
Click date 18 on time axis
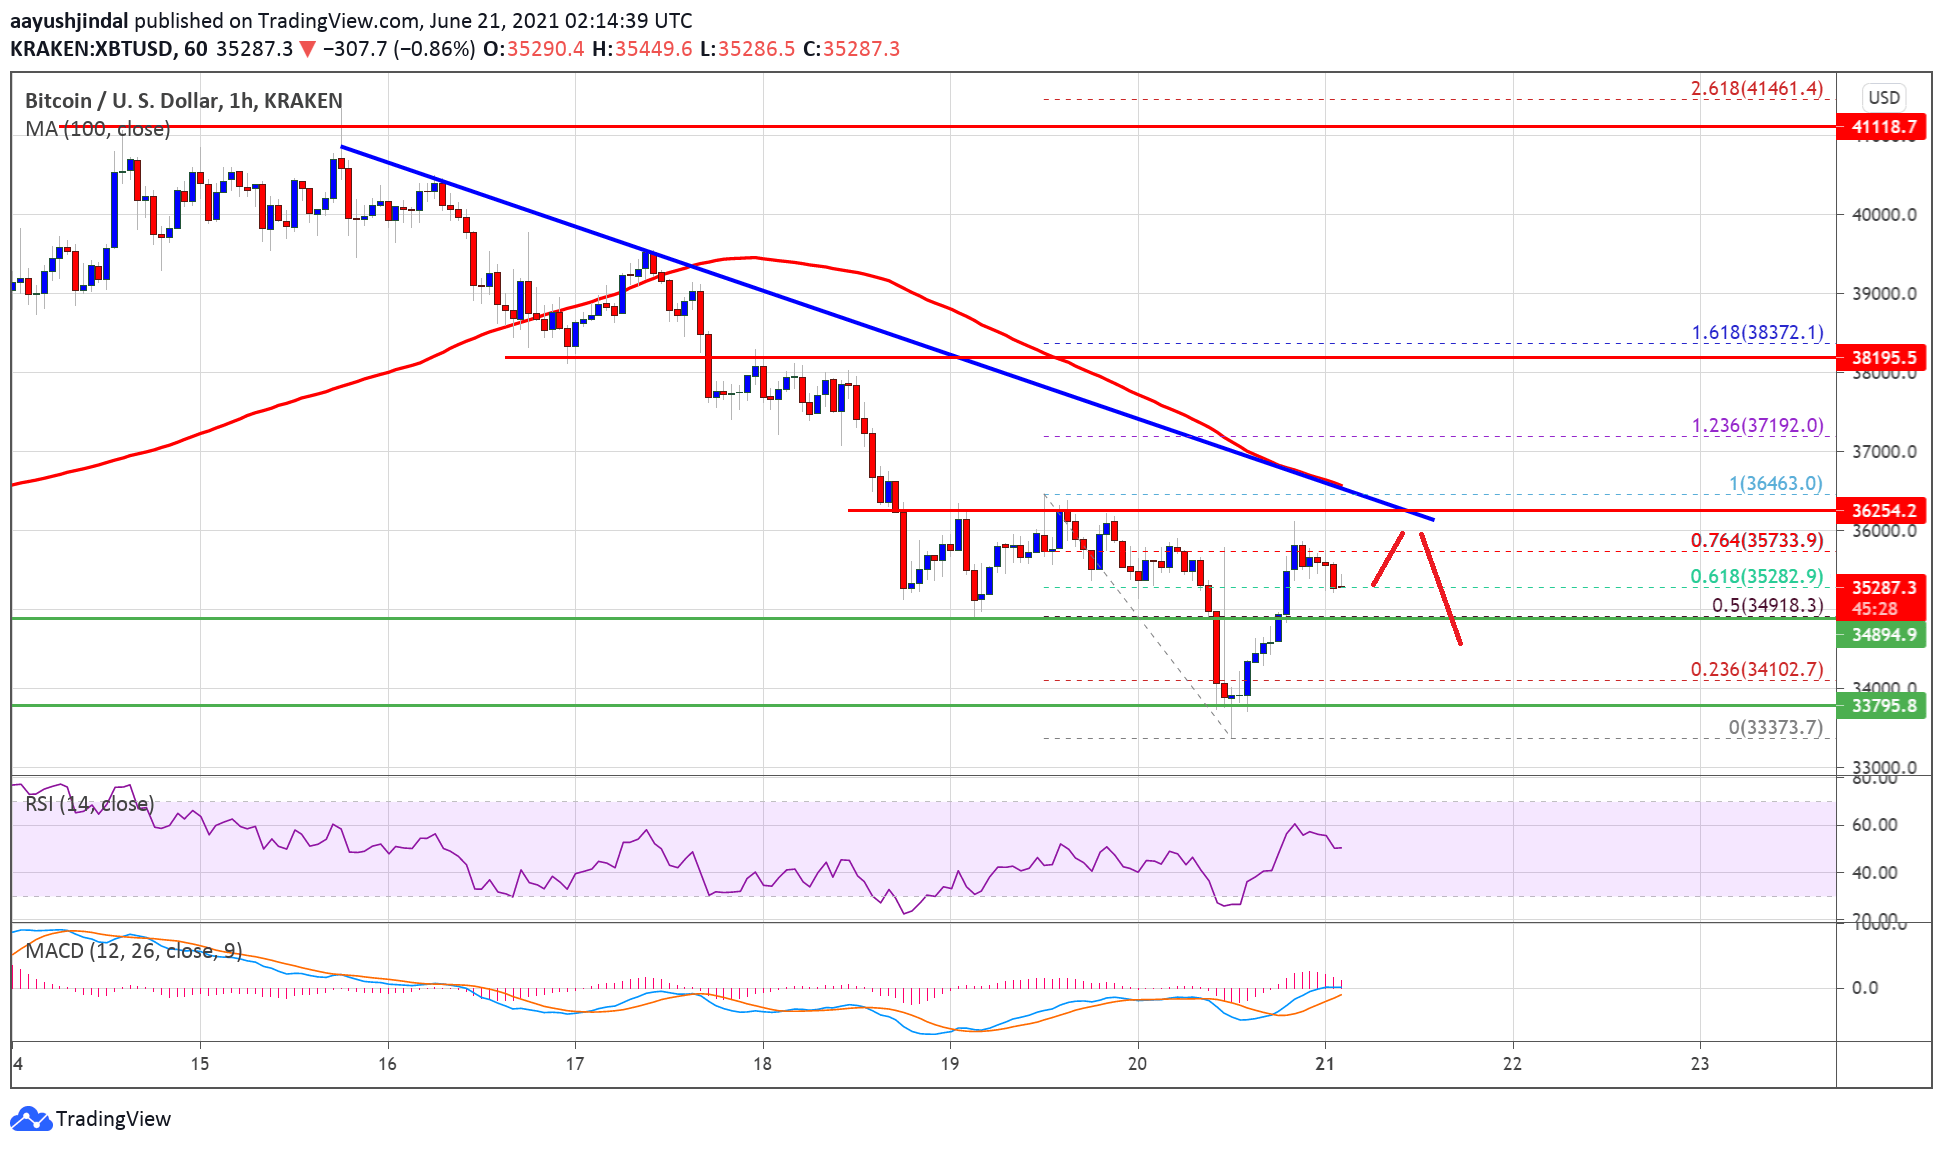pyautogui.click(x=762, y=1063)
